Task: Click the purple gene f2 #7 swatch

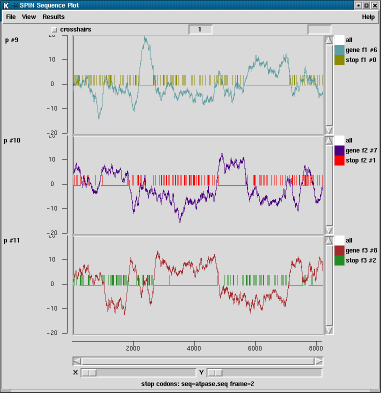Action: click(339, 151)
